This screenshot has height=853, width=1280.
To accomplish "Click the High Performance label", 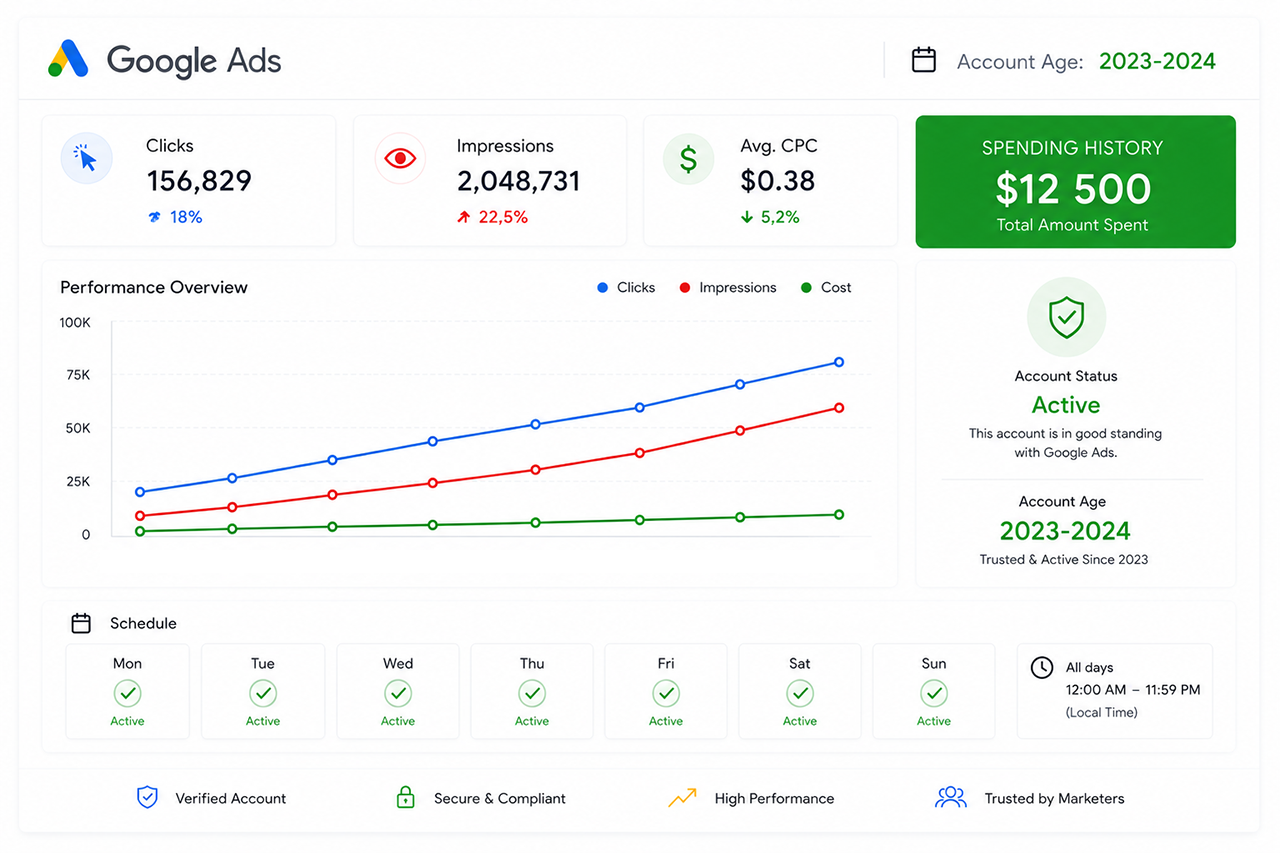I will 774,798.
